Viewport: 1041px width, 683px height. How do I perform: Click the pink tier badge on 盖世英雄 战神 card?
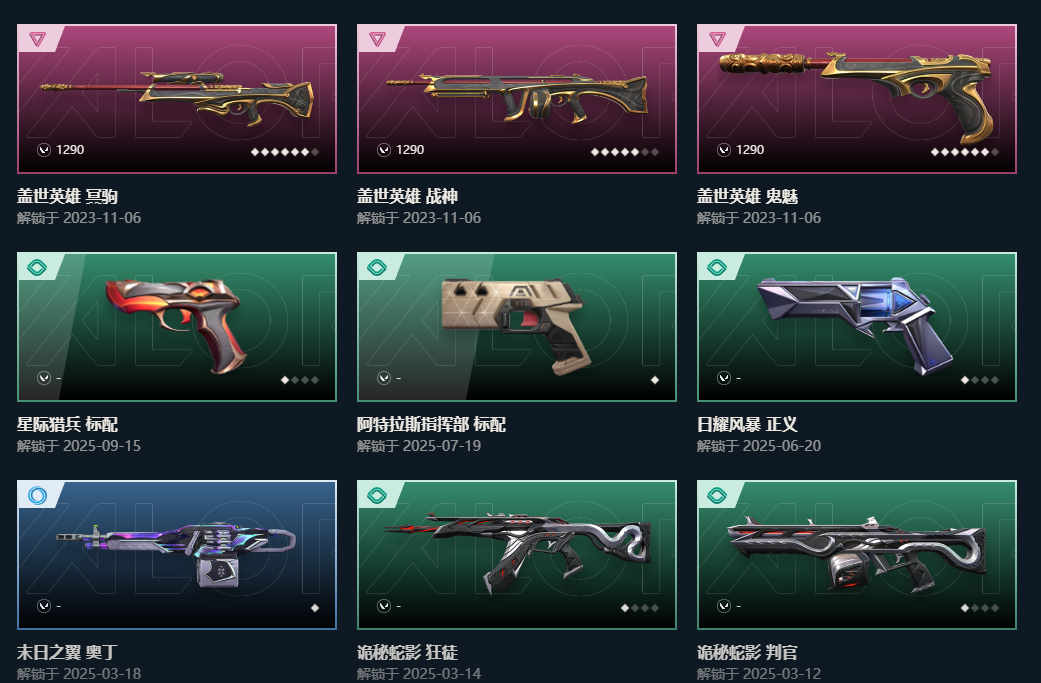(x=377, y=39)
